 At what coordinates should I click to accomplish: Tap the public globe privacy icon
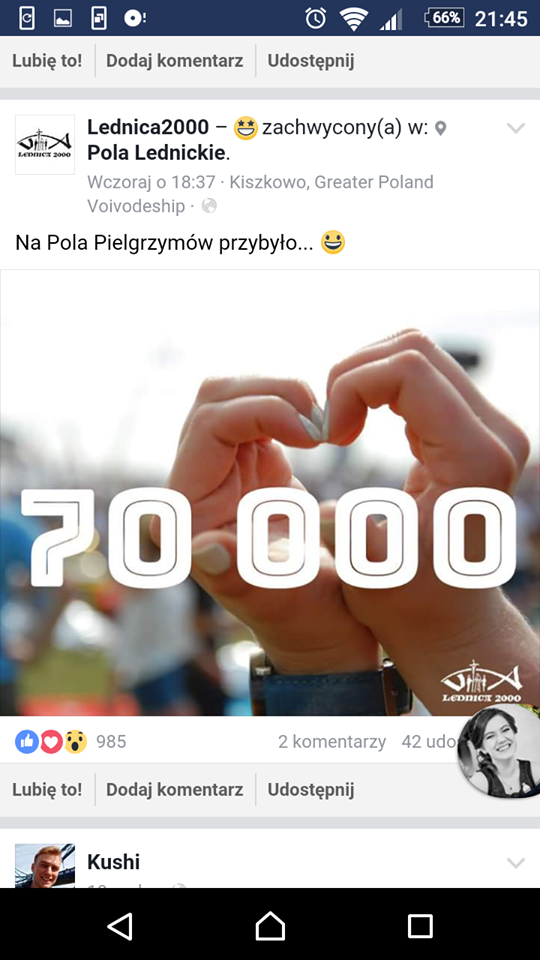click(209, 206)
